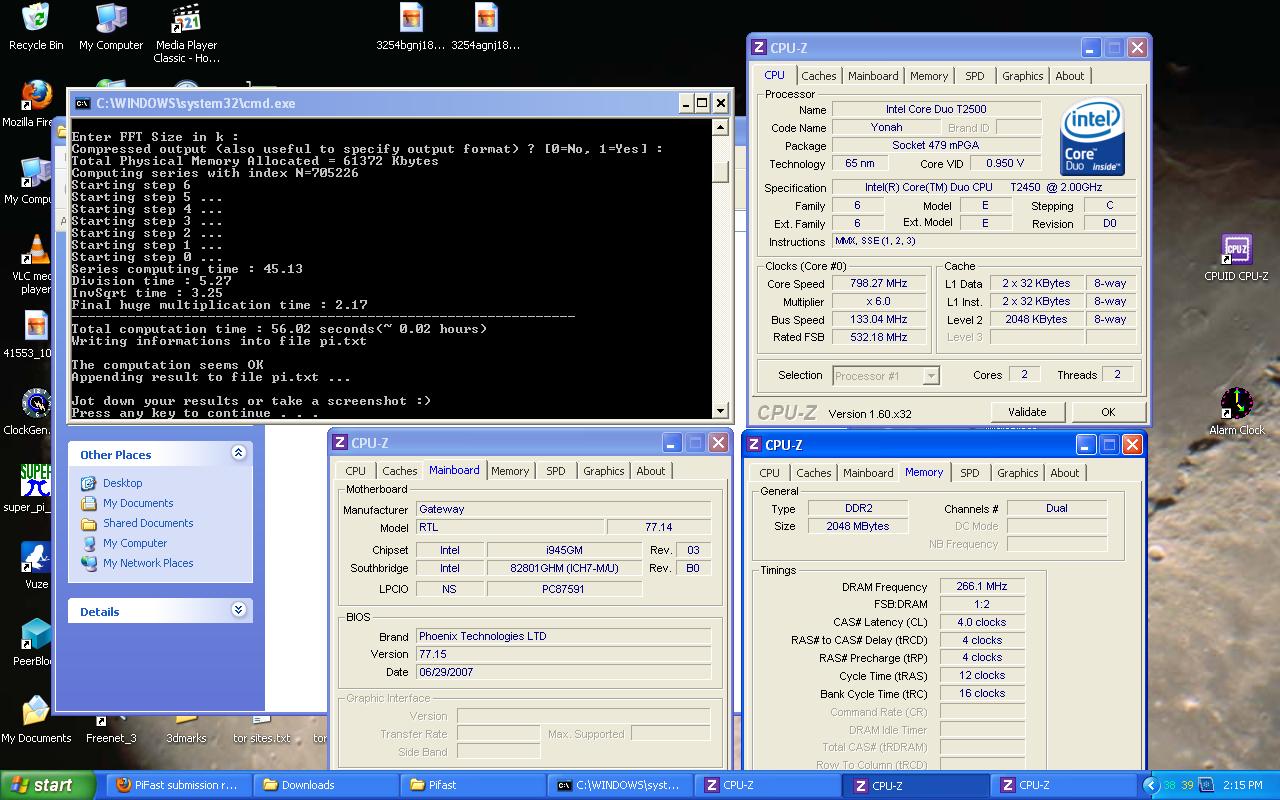Click the Intel Core Duo T2500 name field

click(x=936, y=109)
